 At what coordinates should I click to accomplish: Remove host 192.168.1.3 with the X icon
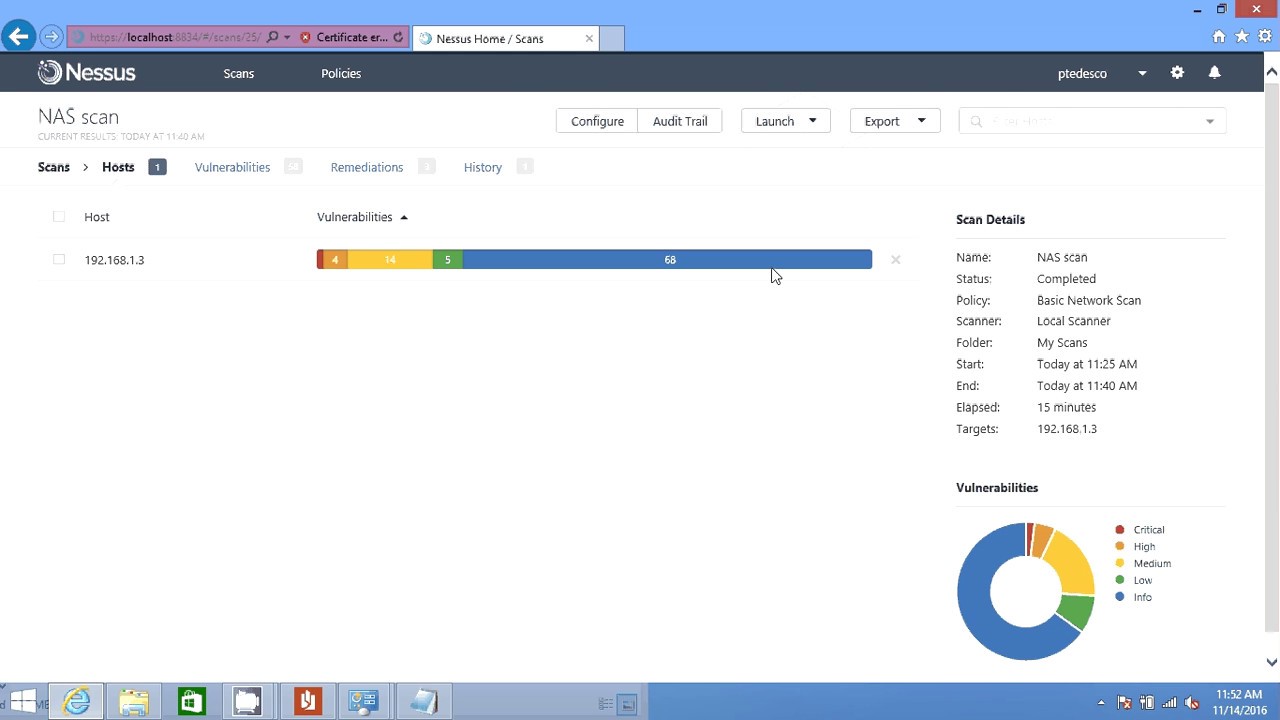[x=895, y=260]
